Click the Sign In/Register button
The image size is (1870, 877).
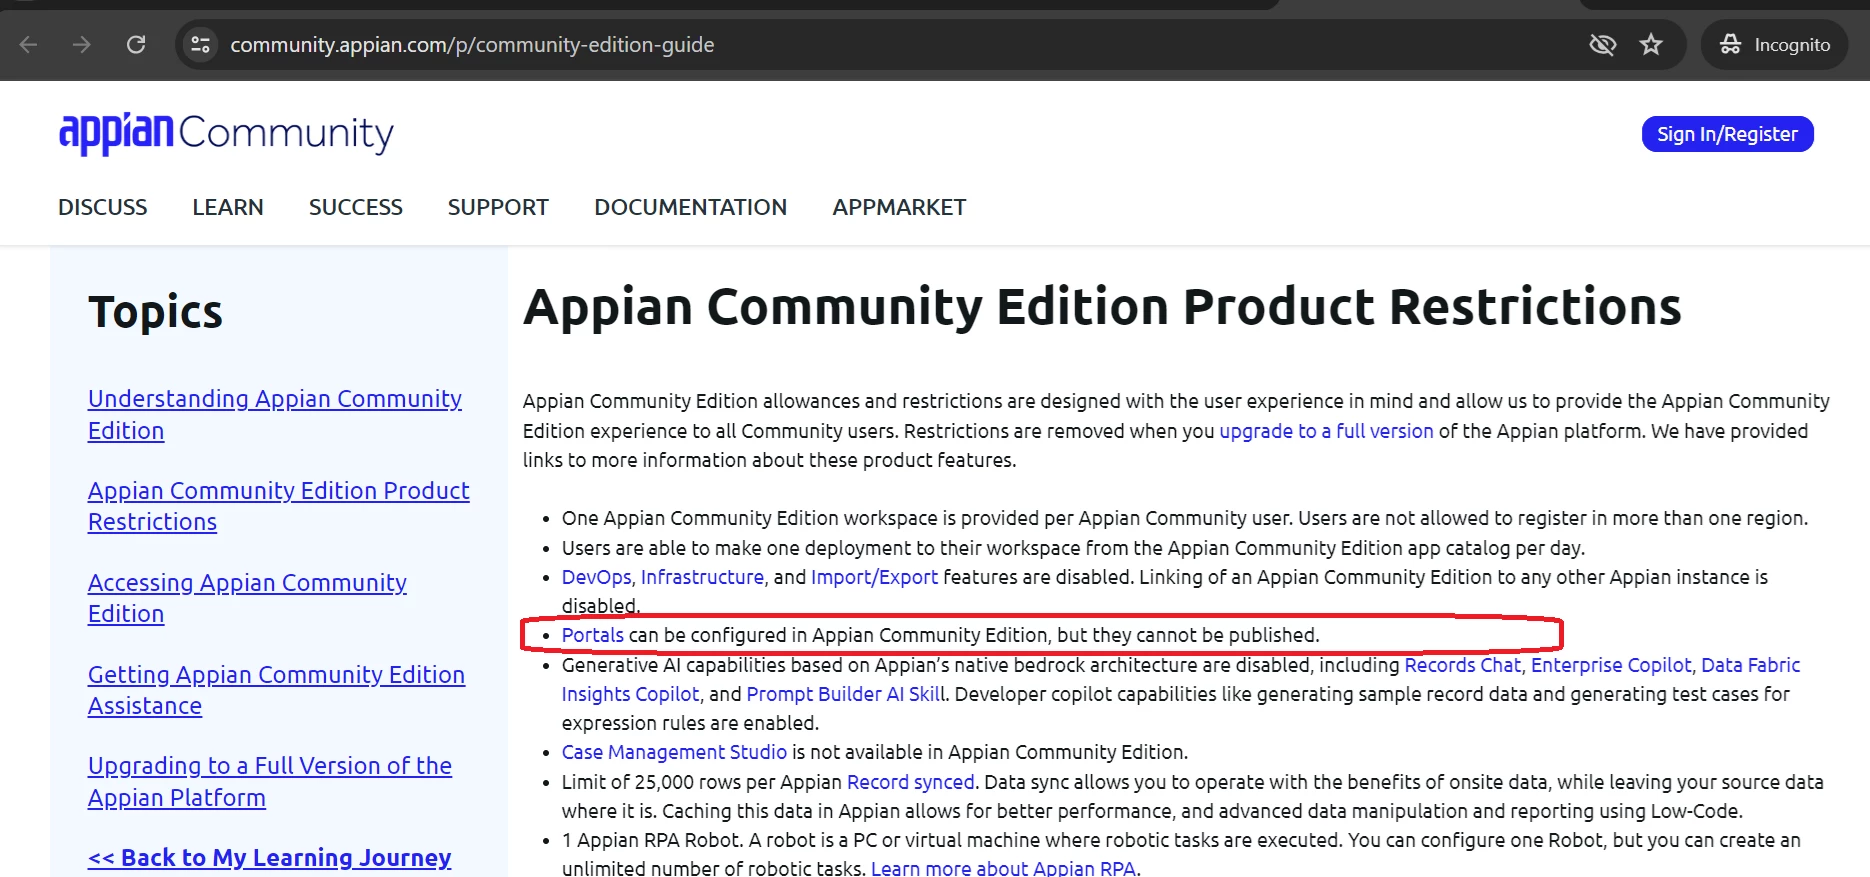pyautogui.click(x=1727, y=134)
